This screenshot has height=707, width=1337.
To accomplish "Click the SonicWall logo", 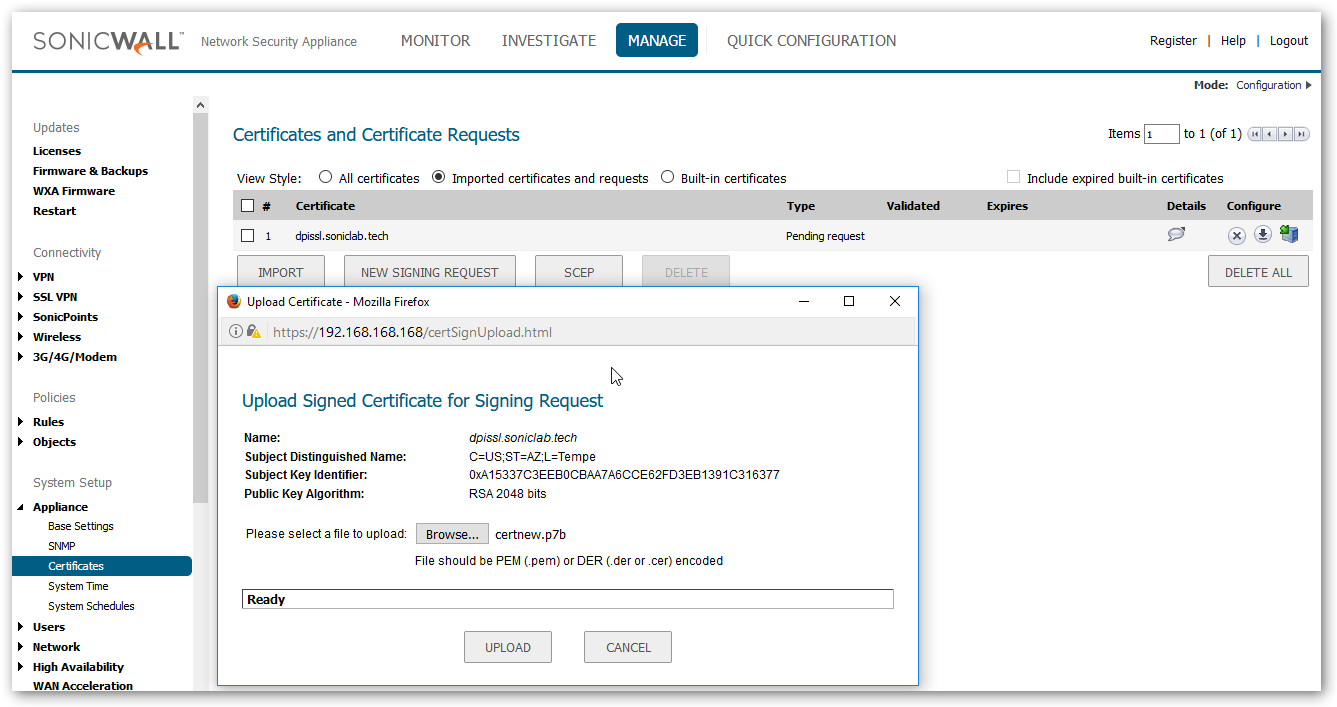I will coord(108,41).
